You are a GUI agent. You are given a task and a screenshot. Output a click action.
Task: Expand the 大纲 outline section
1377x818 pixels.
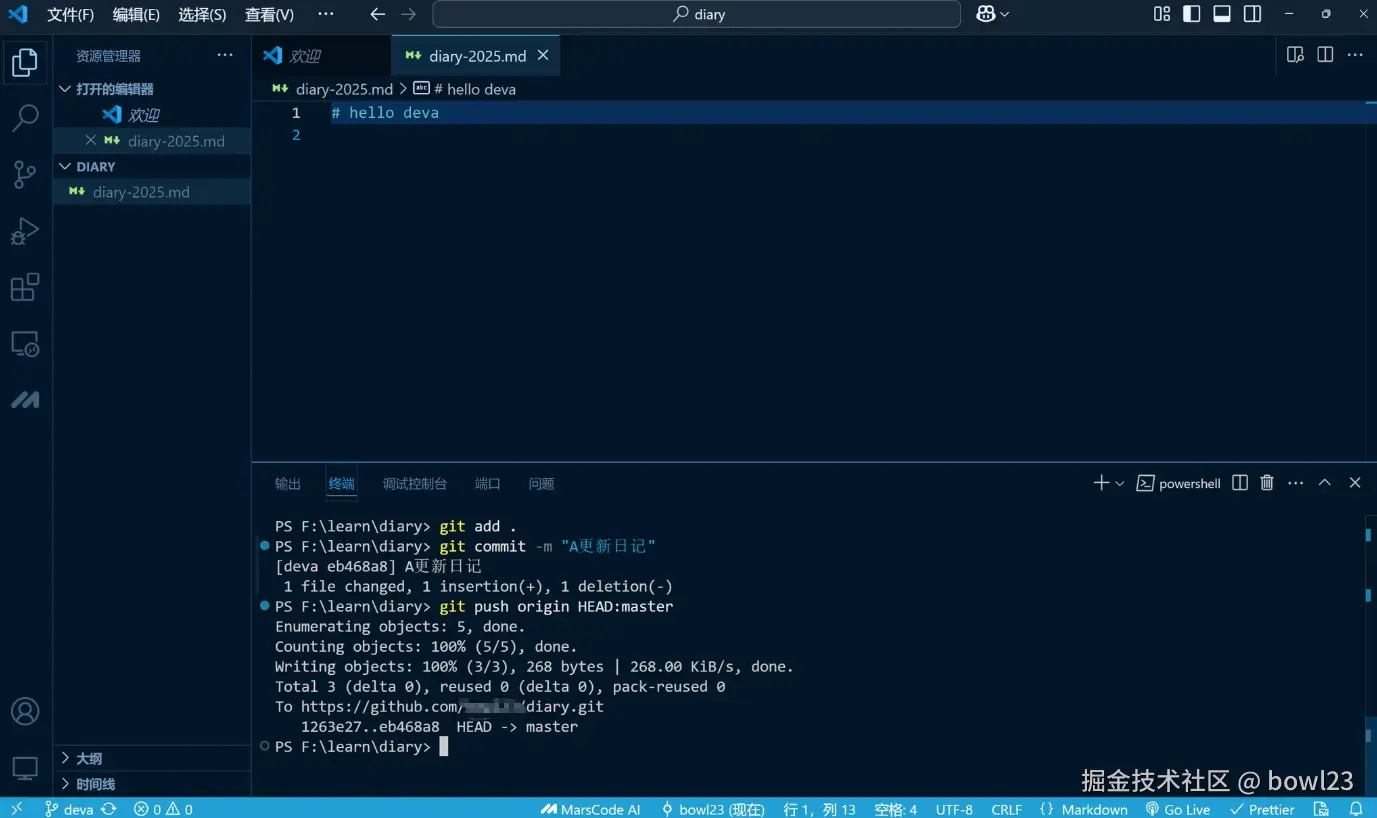tap(152, 758)
